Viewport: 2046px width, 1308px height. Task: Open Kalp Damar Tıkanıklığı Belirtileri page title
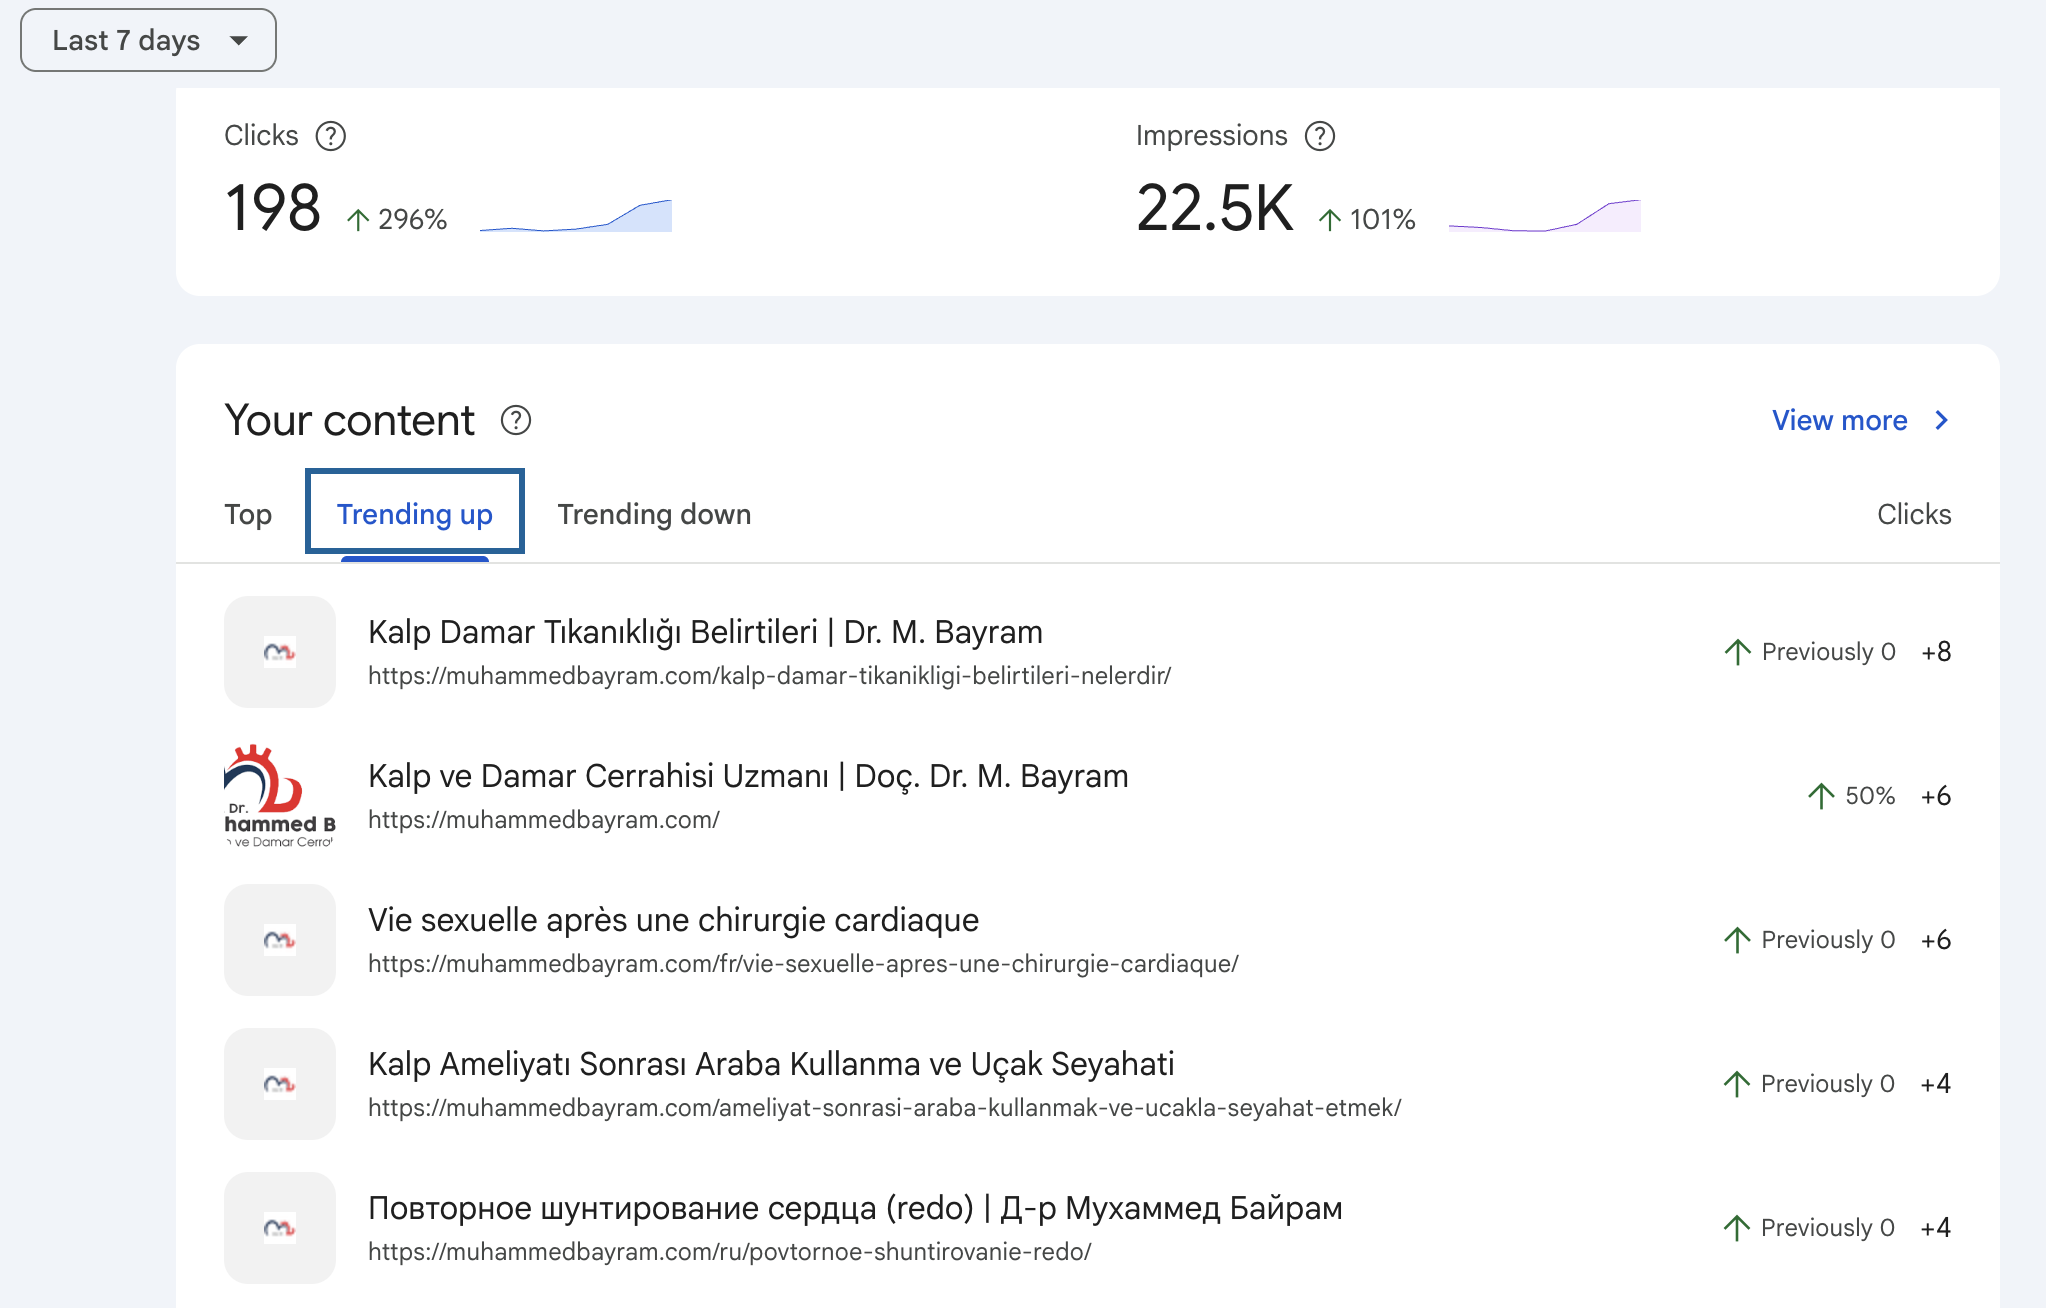click(x=705, y=632)
